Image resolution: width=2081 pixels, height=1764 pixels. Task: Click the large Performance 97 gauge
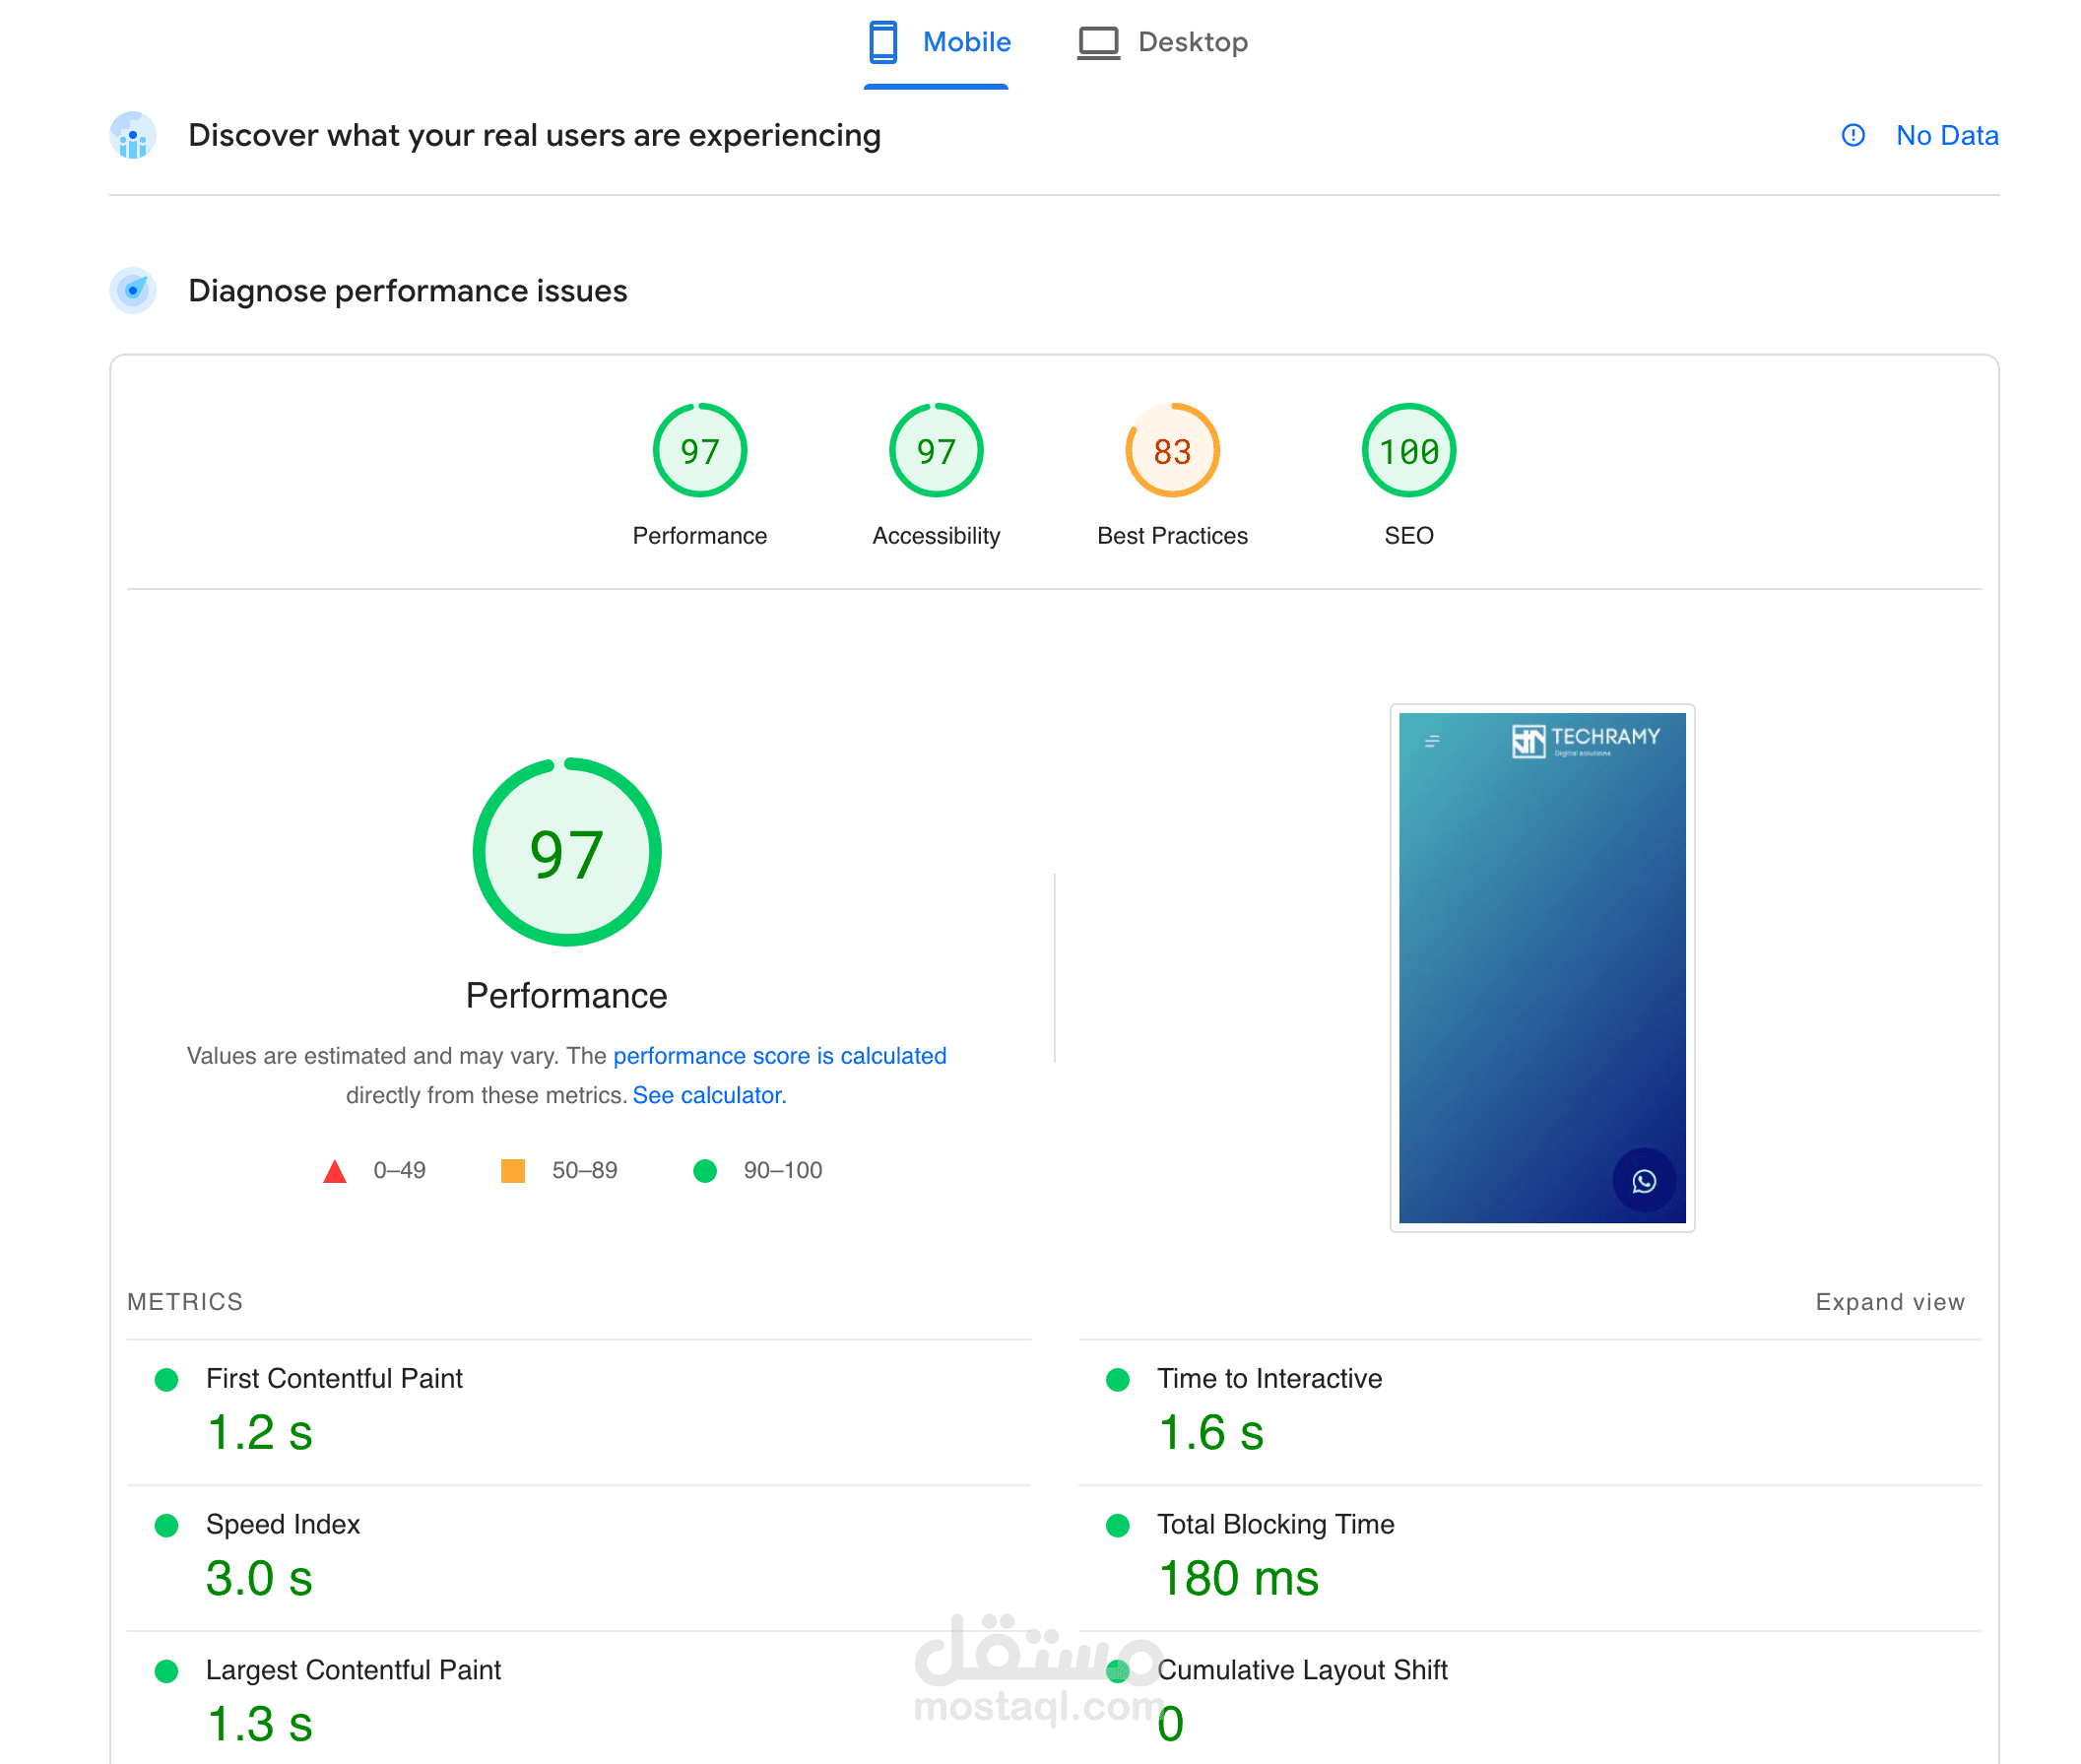pyautogui.click(x=566, y=852)
